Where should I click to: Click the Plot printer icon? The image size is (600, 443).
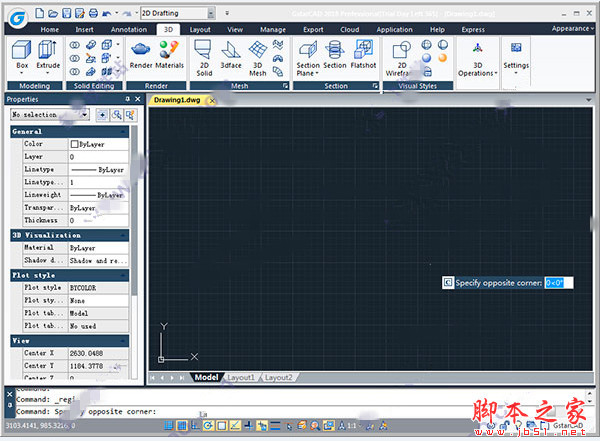coord(93,13)
